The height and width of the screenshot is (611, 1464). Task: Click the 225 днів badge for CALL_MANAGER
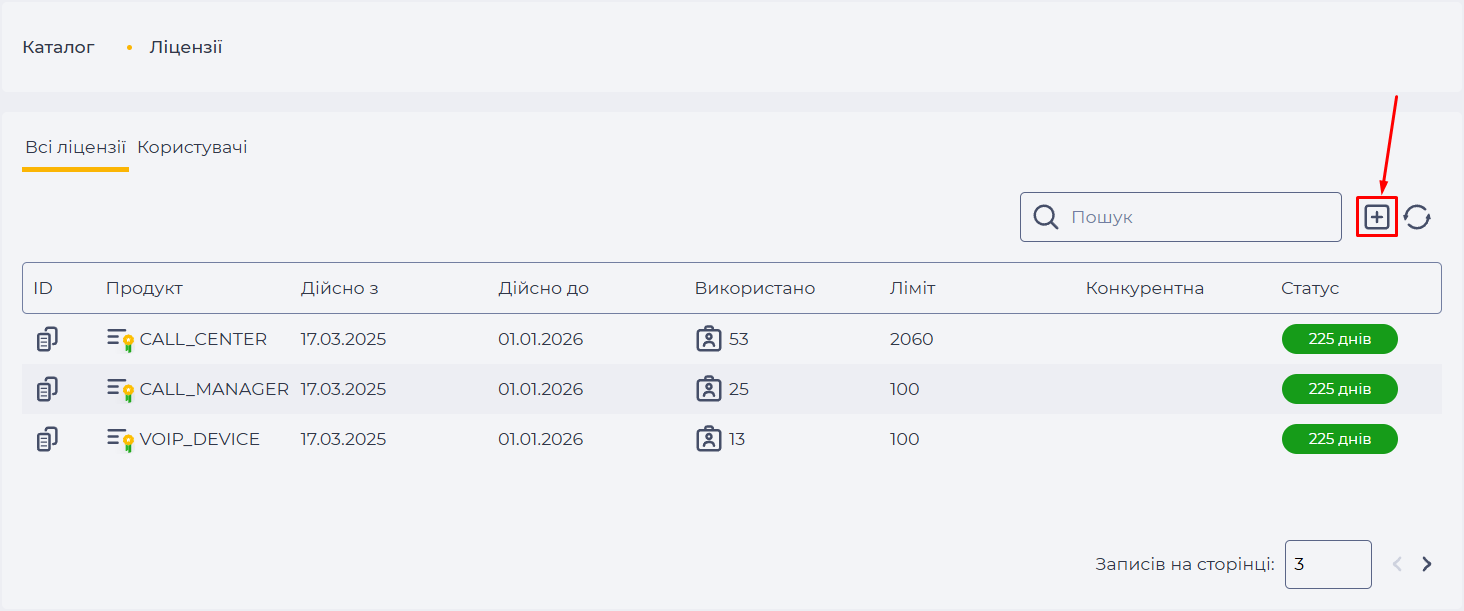1340,389
